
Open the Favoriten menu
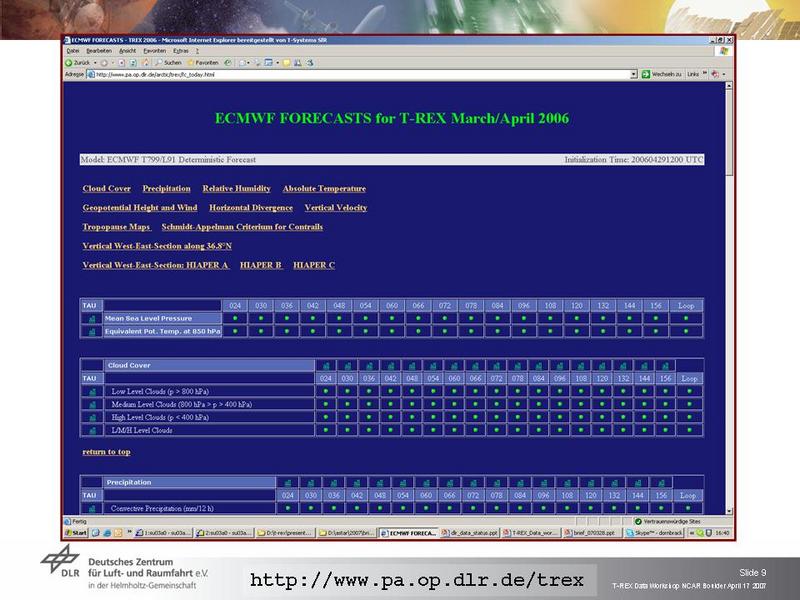coord(155,51)
